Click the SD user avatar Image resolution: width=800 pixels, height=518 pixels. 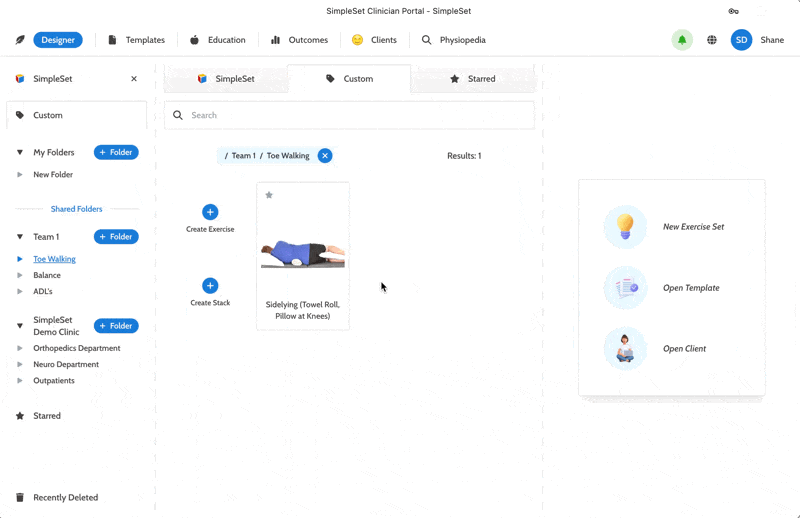coord(741,40)
